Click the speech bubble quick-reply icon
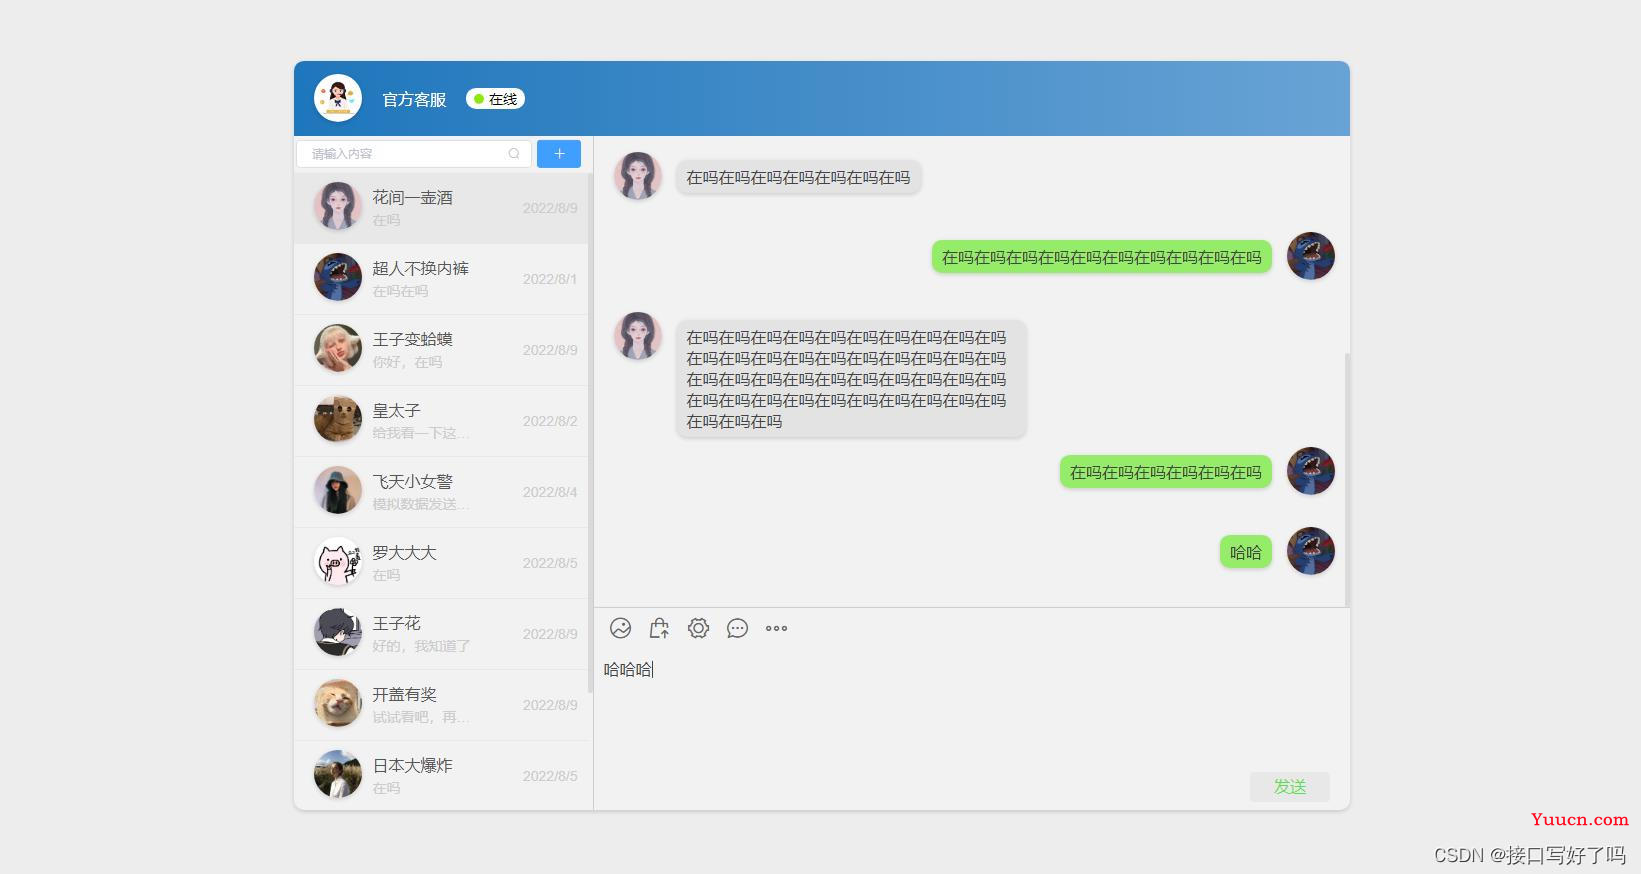 click(x=737, y=628)
